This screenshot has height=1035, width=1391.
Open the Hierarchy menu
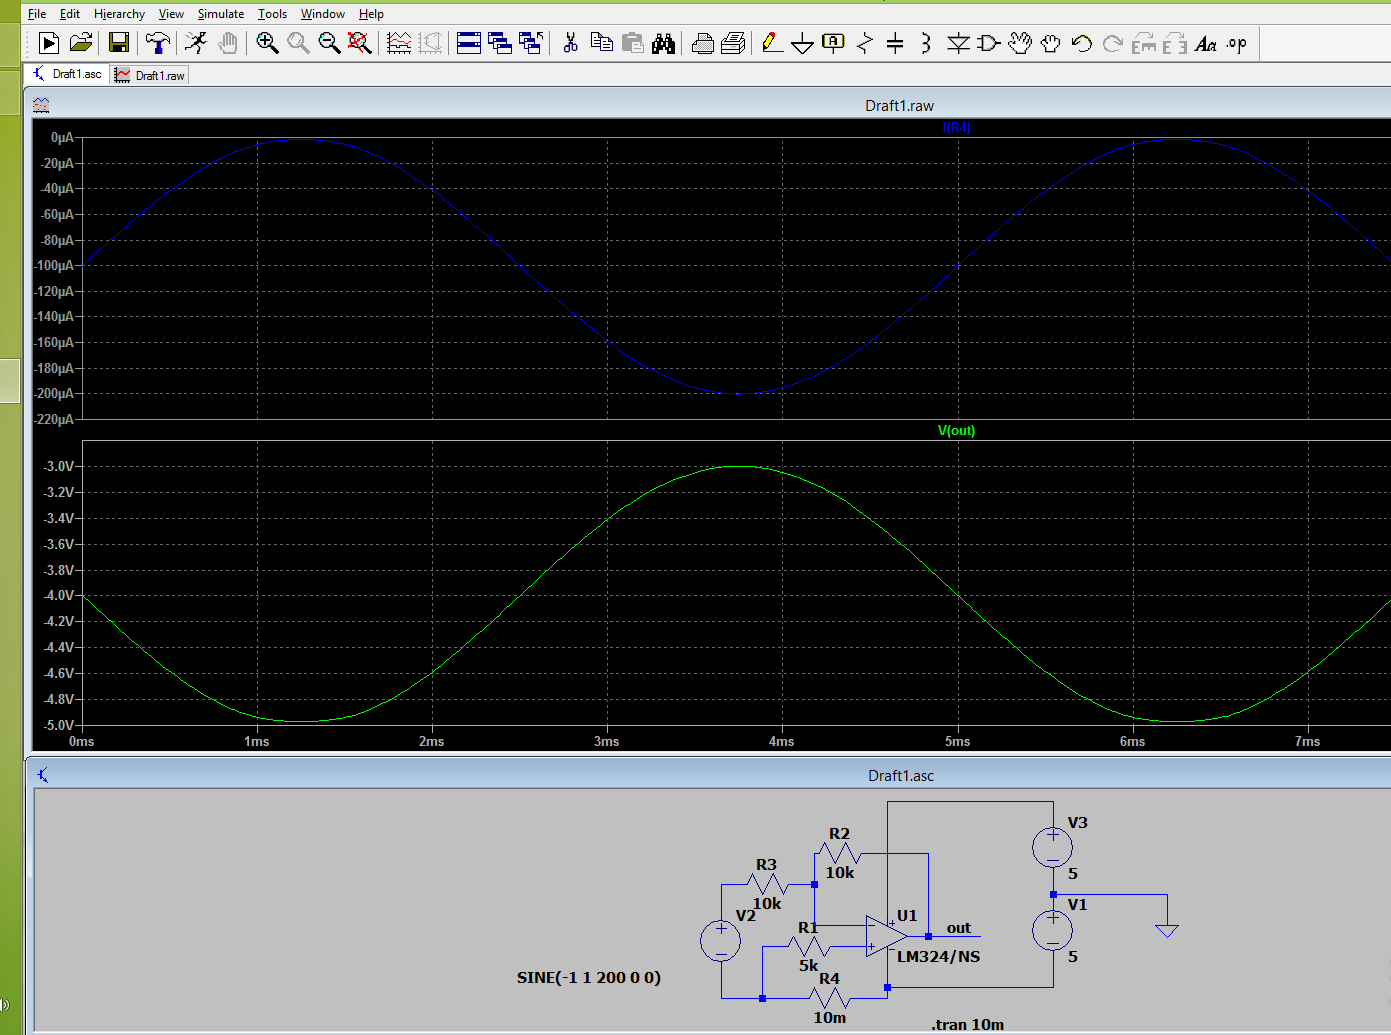point(119,14)
